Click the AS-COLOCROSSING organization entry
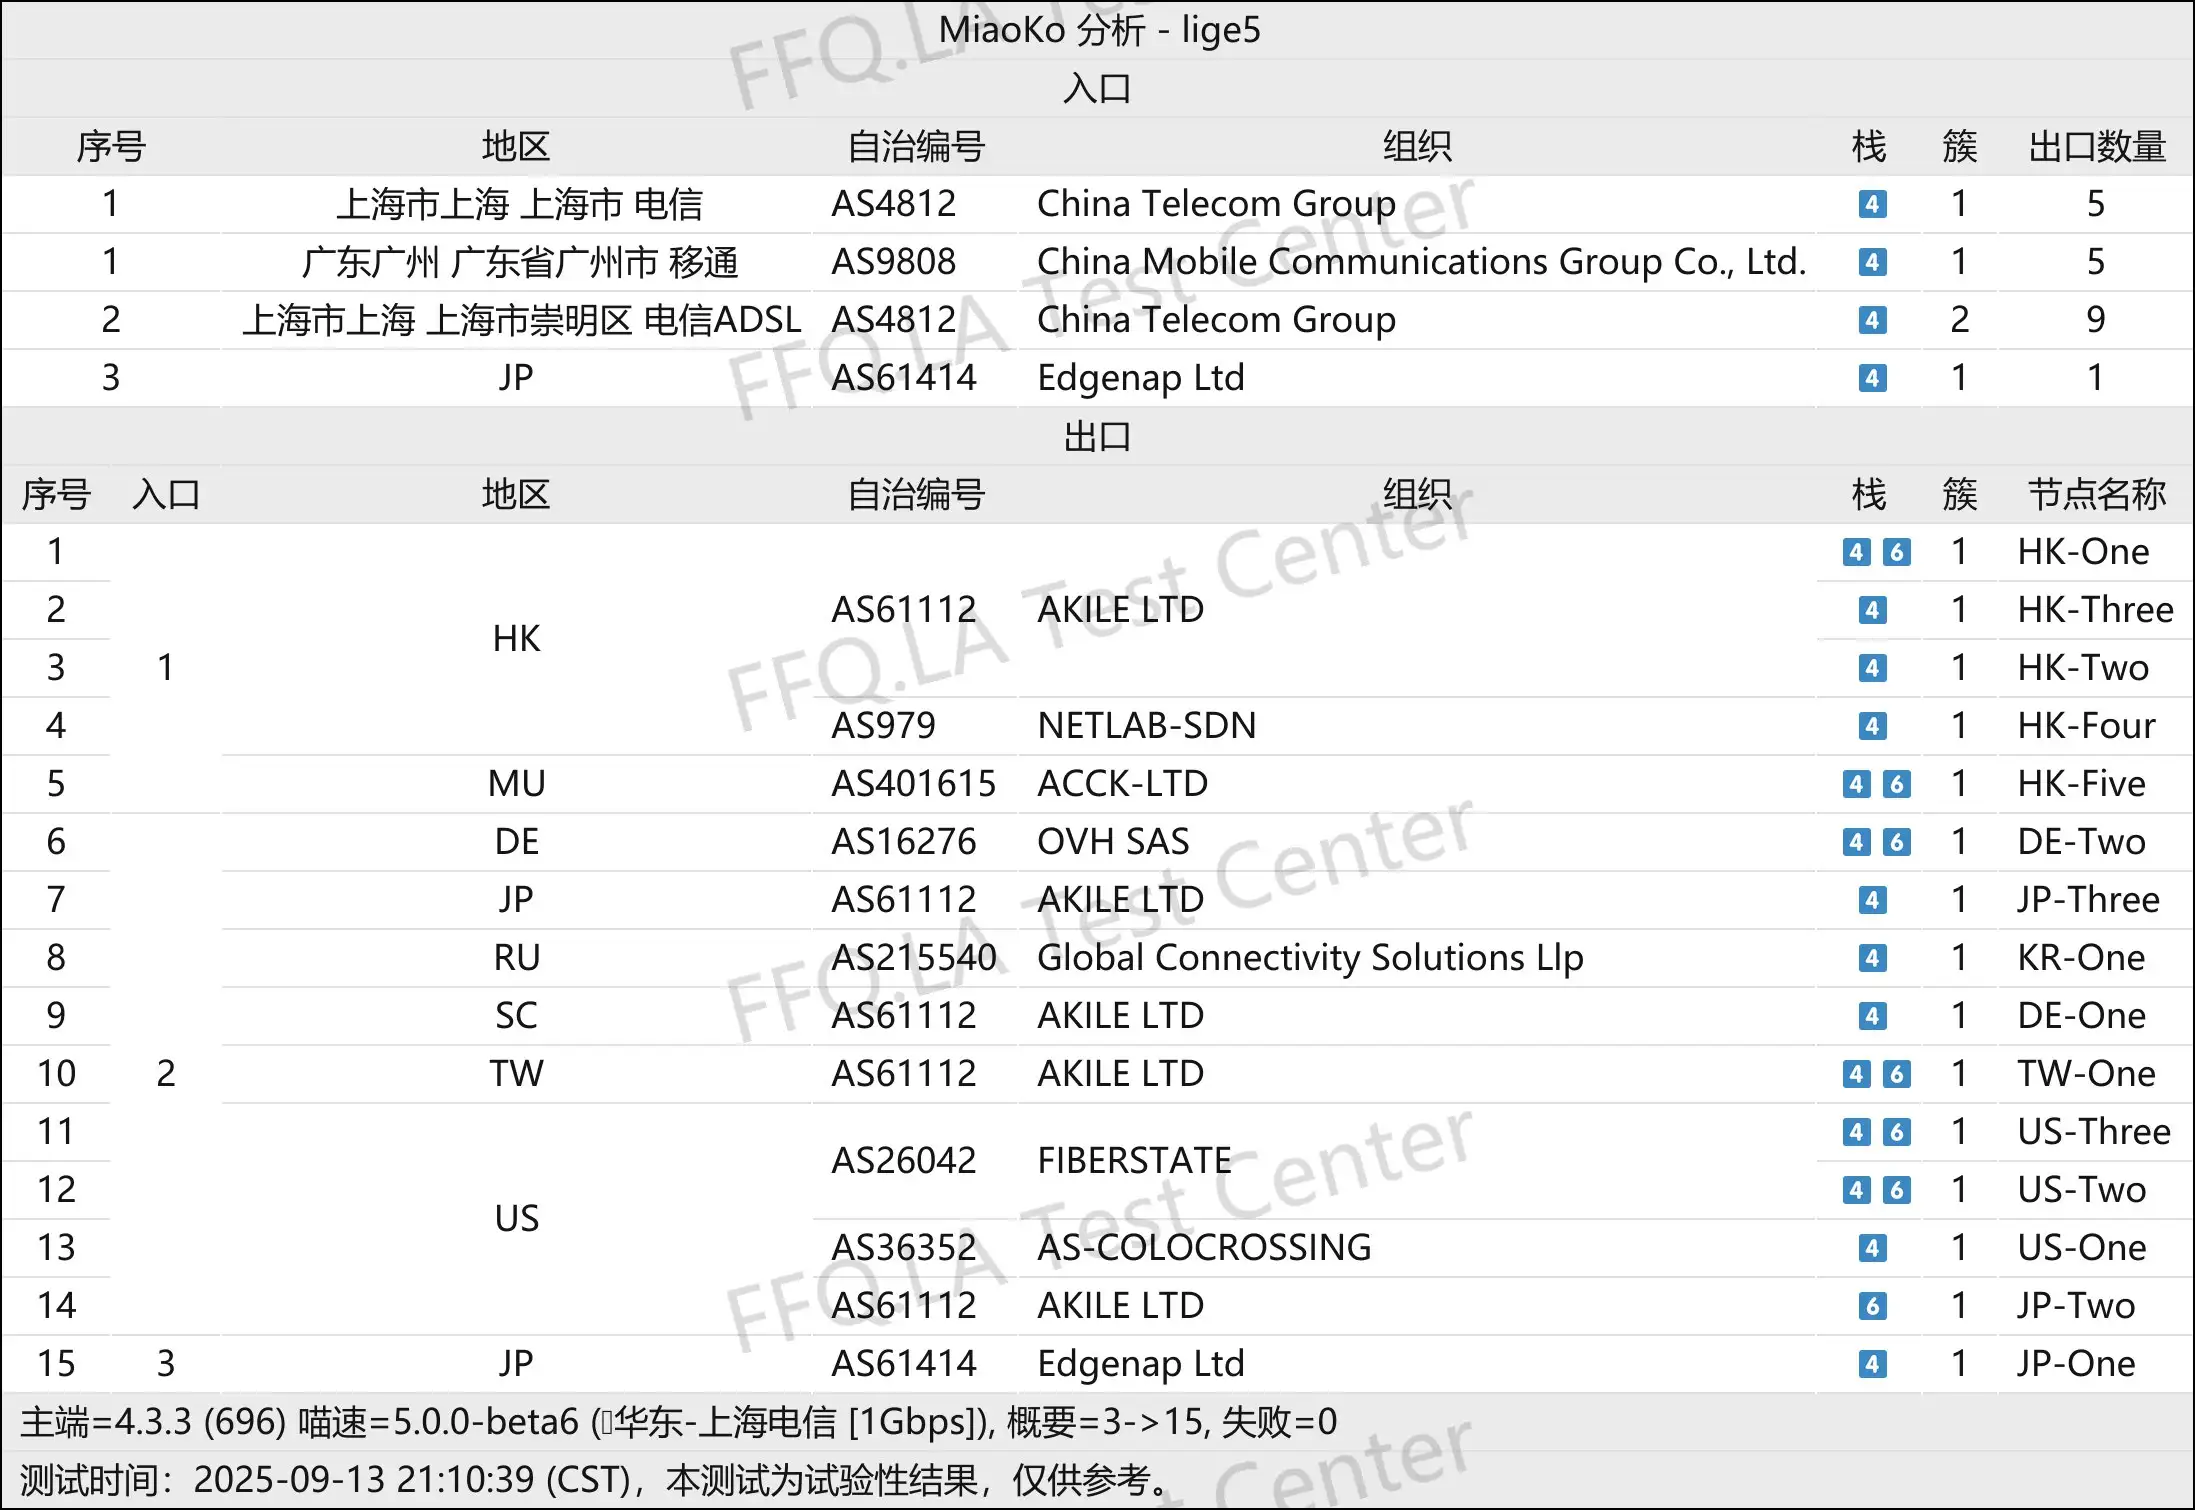The width and height of the screenshot is (2195, 1510). [x=1204, y=1248]
